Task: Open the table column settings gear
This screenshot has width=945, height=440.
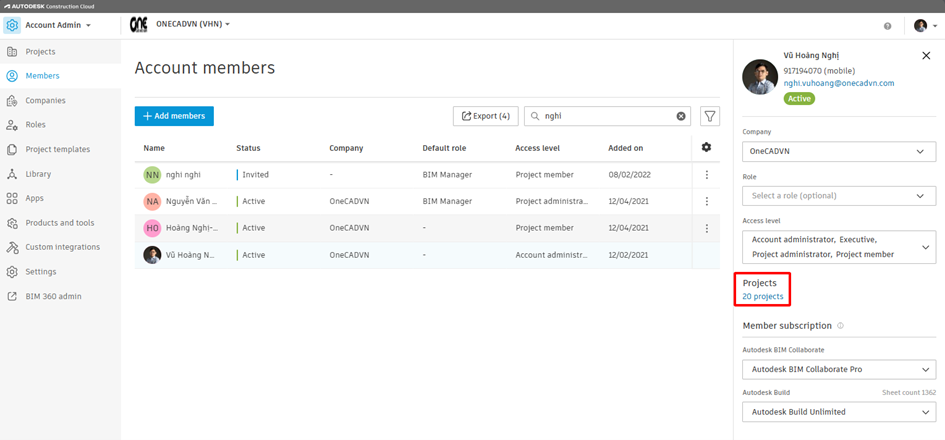Action: click(706, 147)
